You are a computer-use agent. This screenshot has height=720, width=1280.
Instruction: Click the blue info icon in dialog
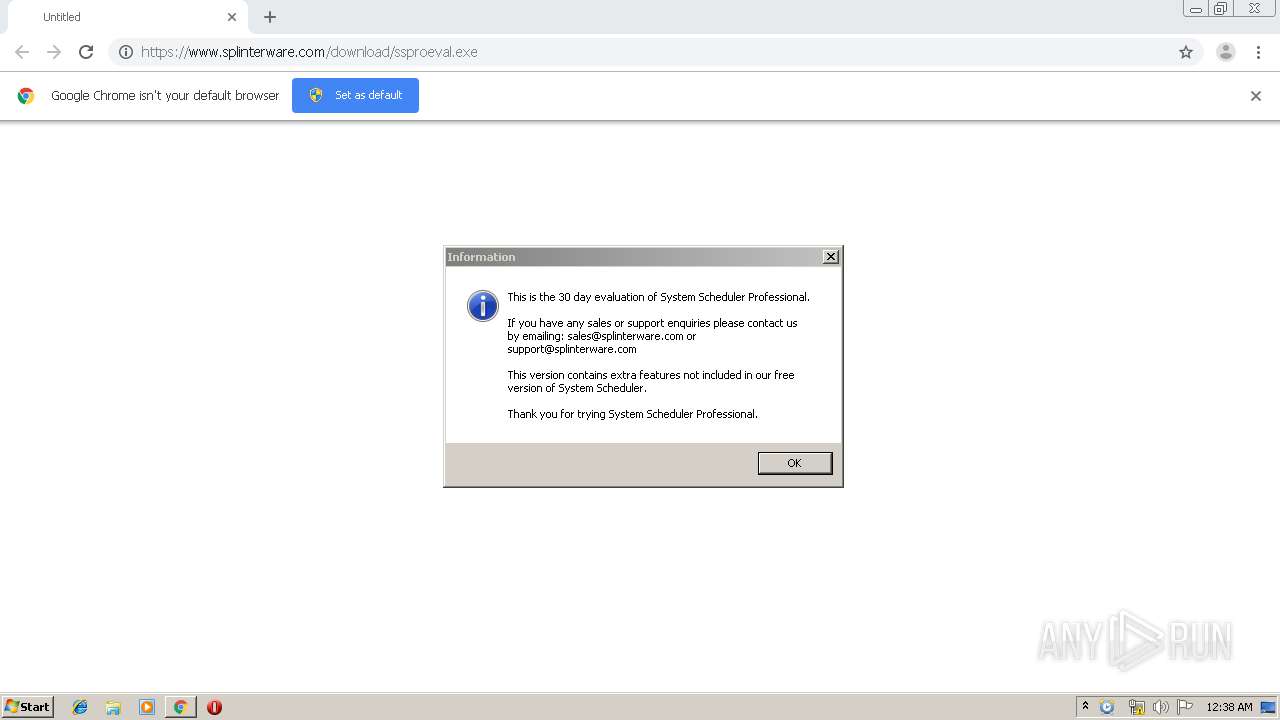[482, 306]
